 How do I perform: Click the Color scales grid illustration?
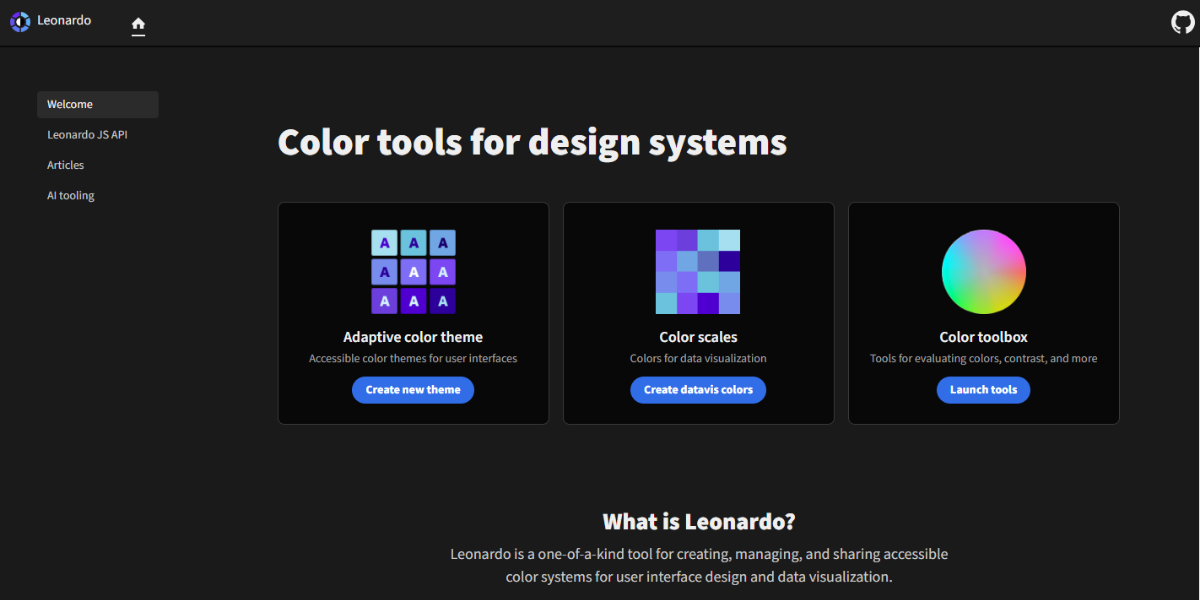click(698, 272)
